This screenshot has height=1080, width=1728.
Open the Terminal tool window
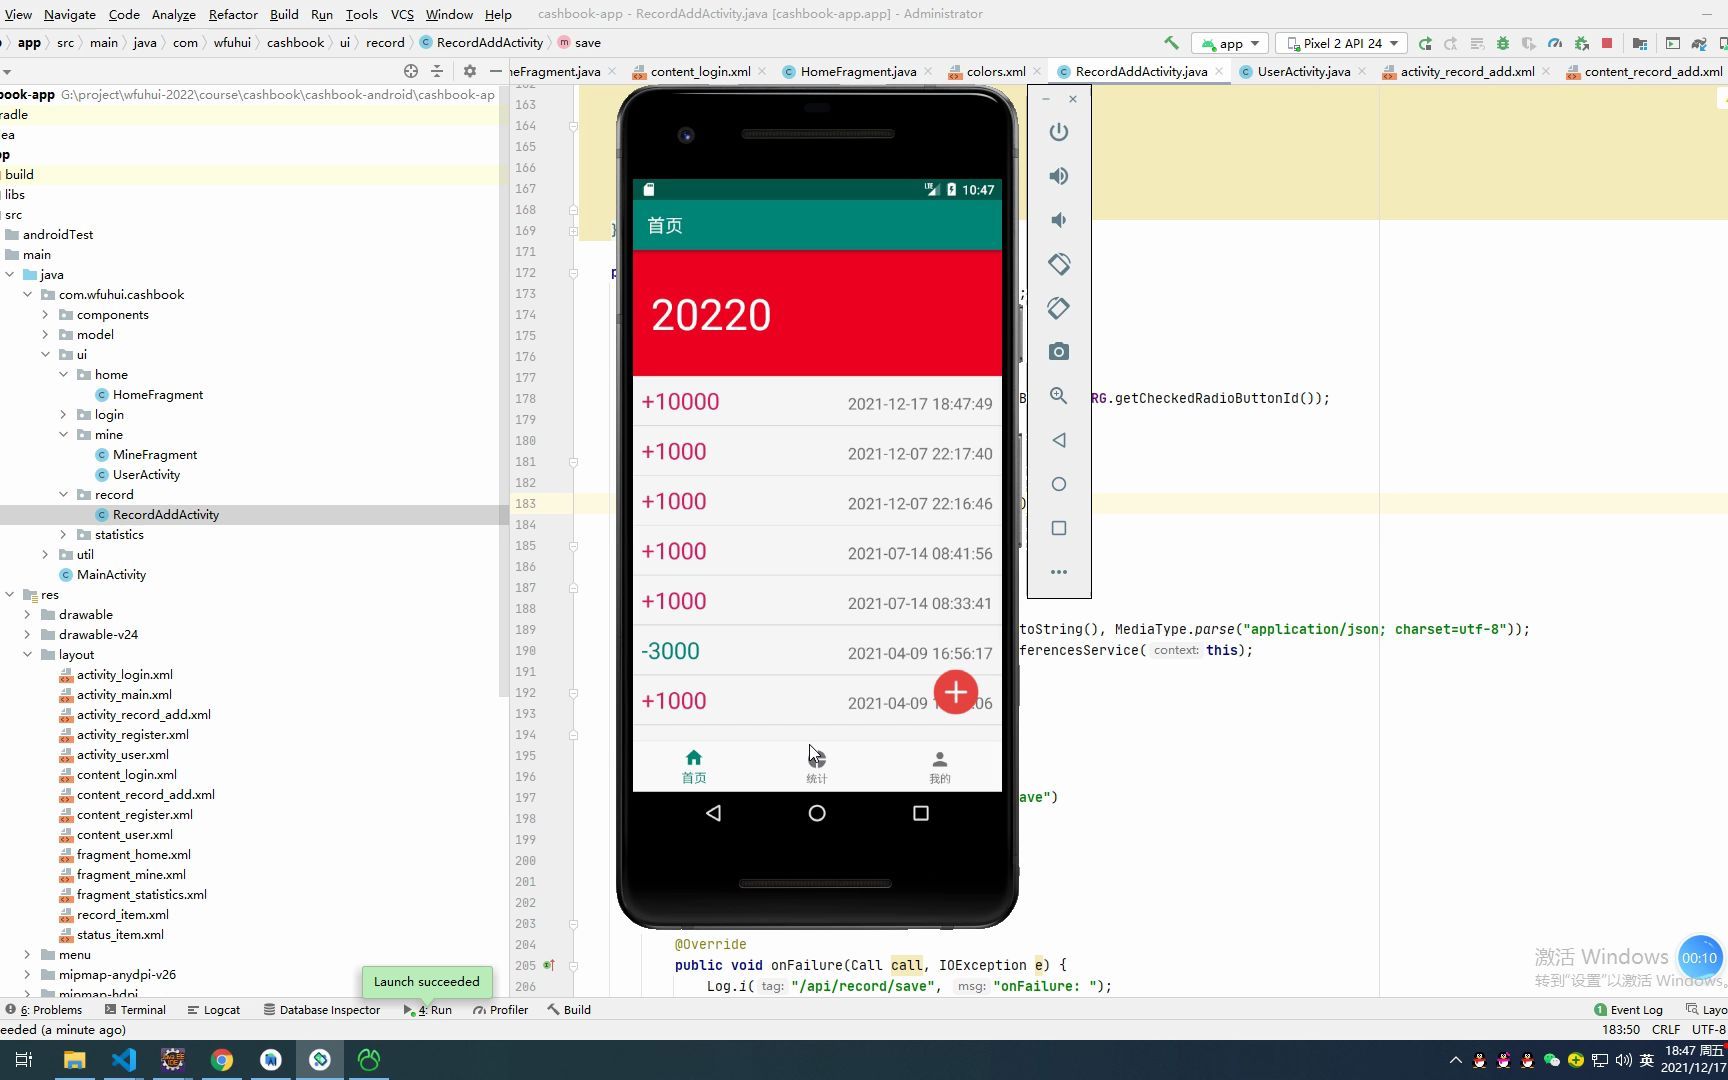[135, 1010]
